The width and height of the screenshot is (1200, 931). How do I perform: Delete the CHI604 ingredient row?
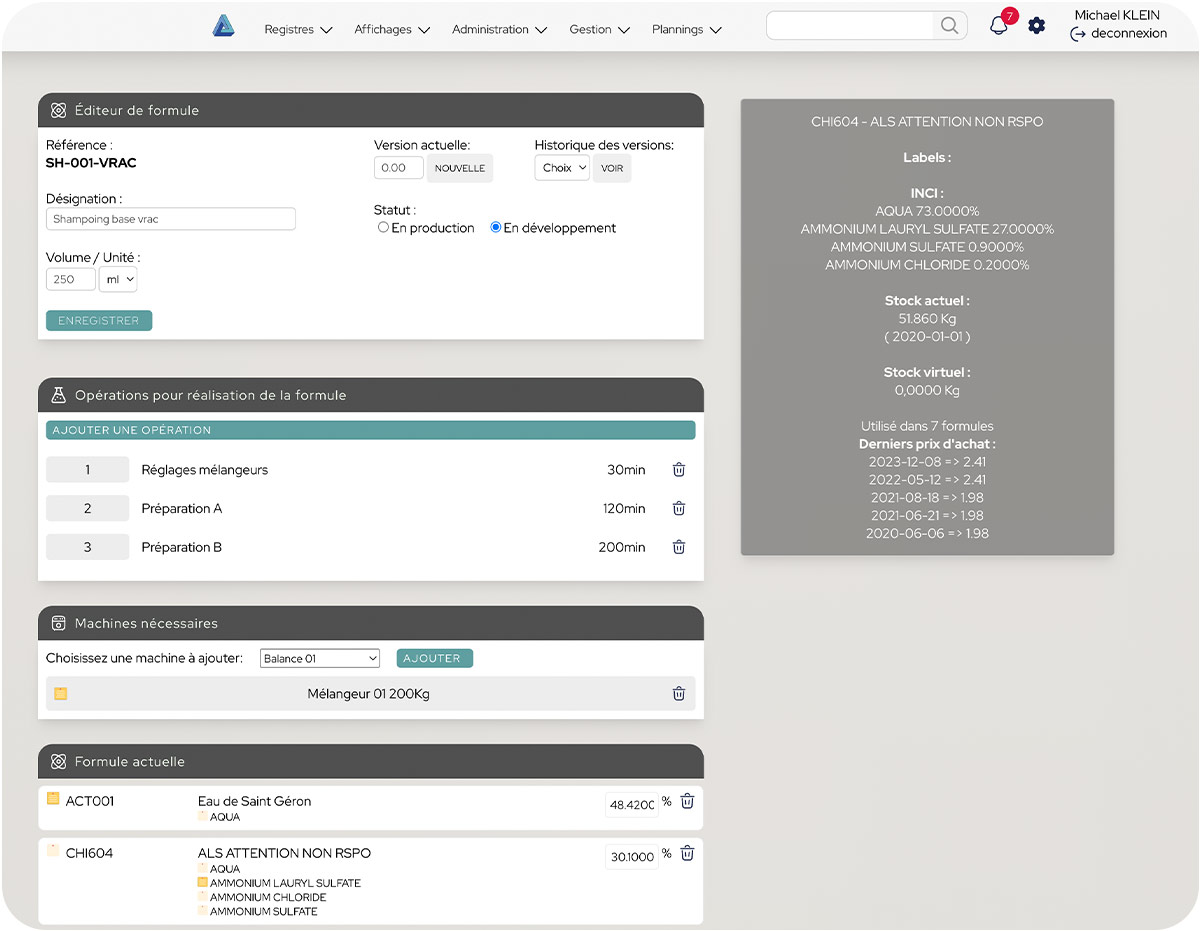pos(687,854)
